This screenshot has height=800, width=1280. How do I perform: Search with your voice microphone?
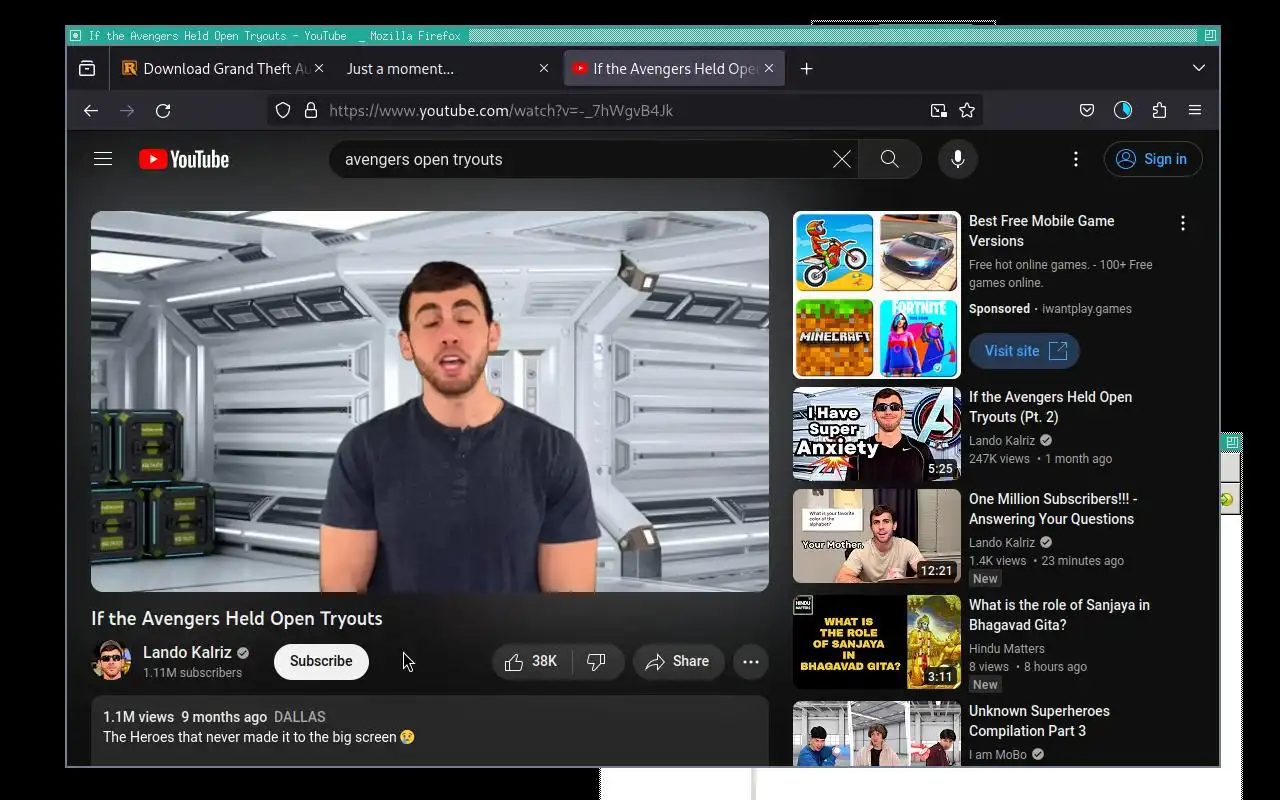click(x=958, y=159)
